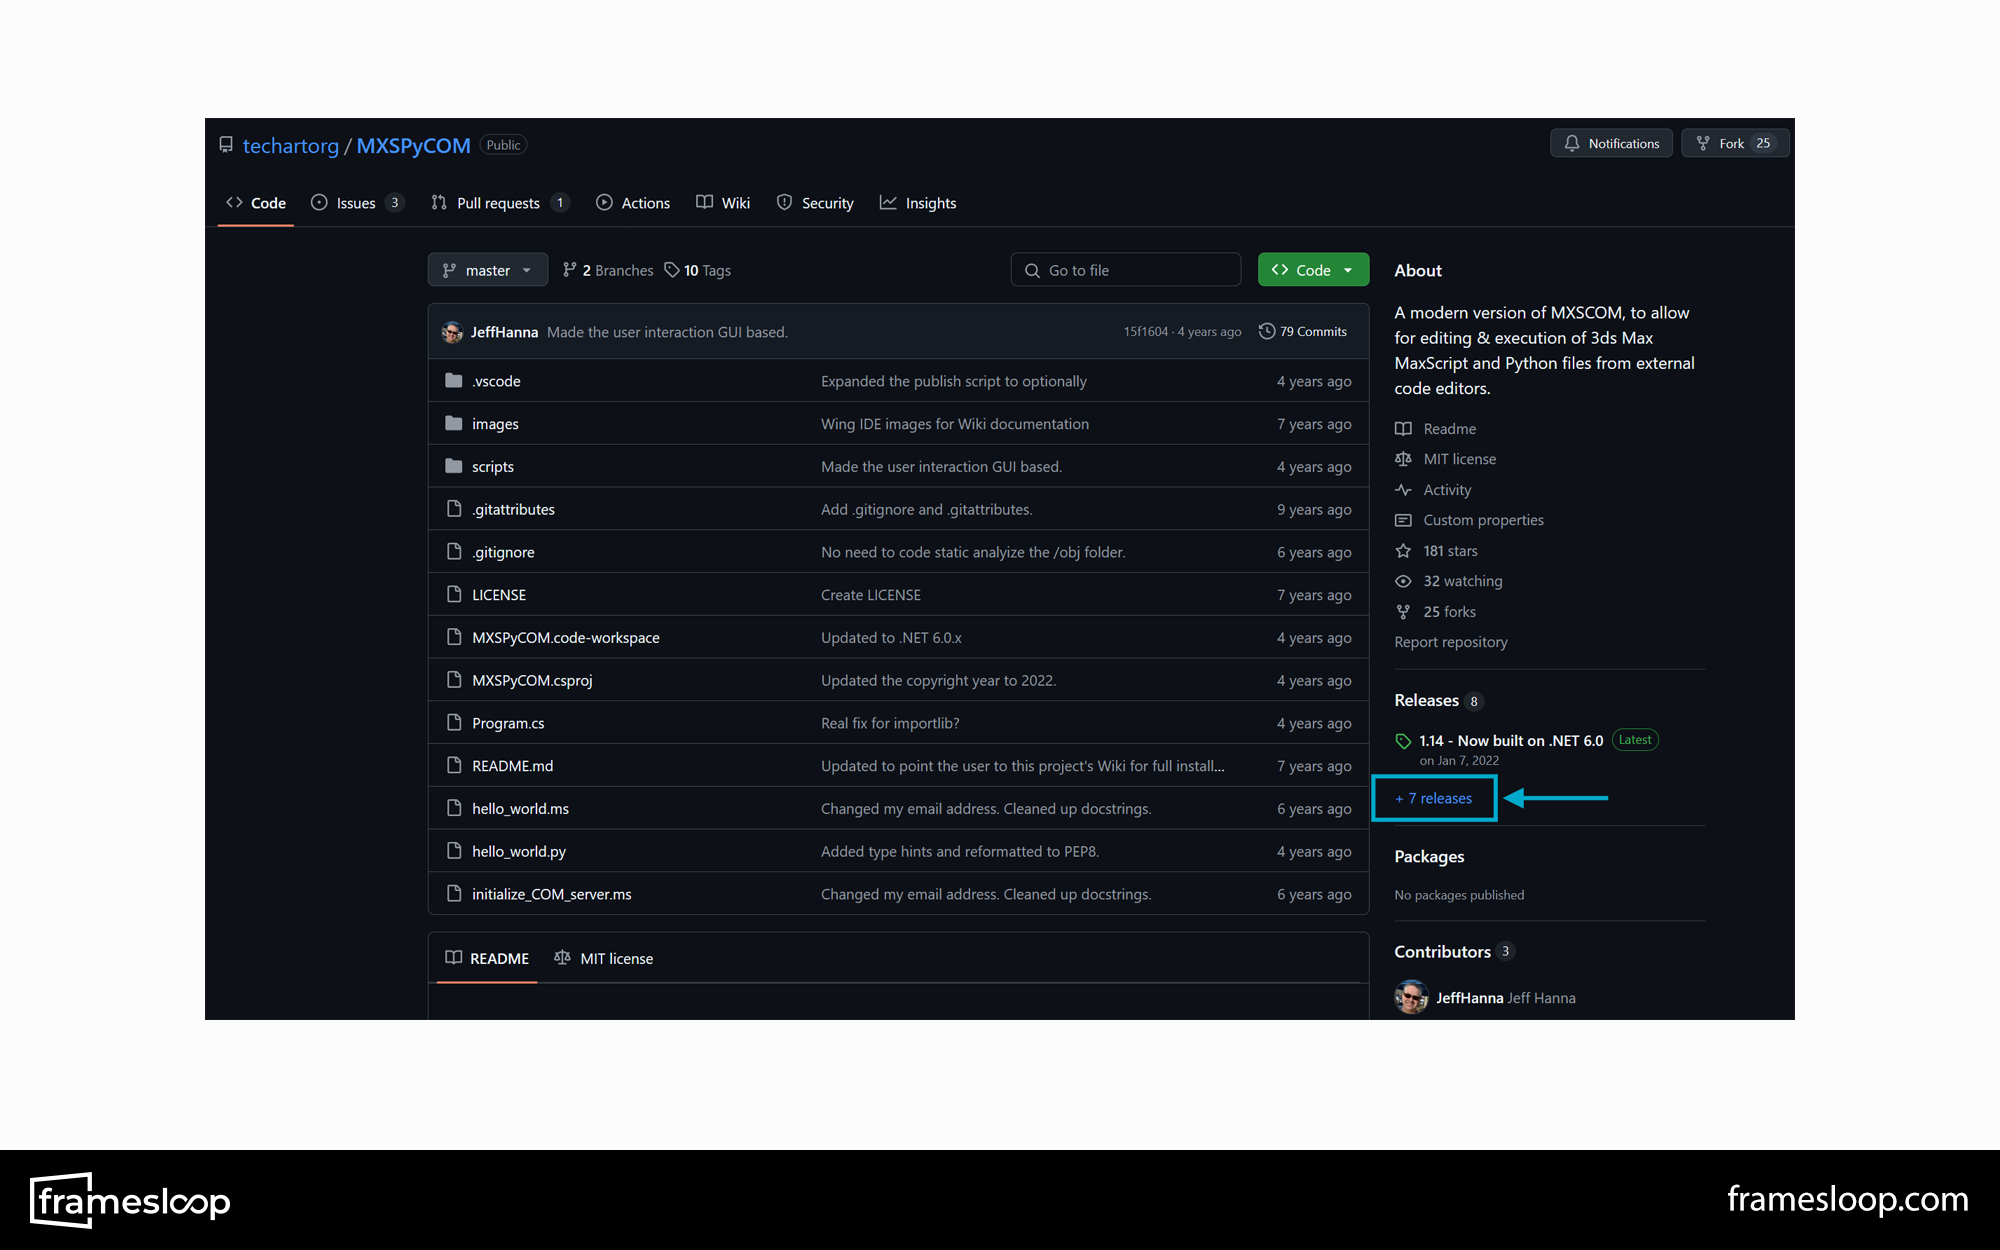Open the Activity link
This screenshot has width=2000, height=1250.
[1433, 490]
